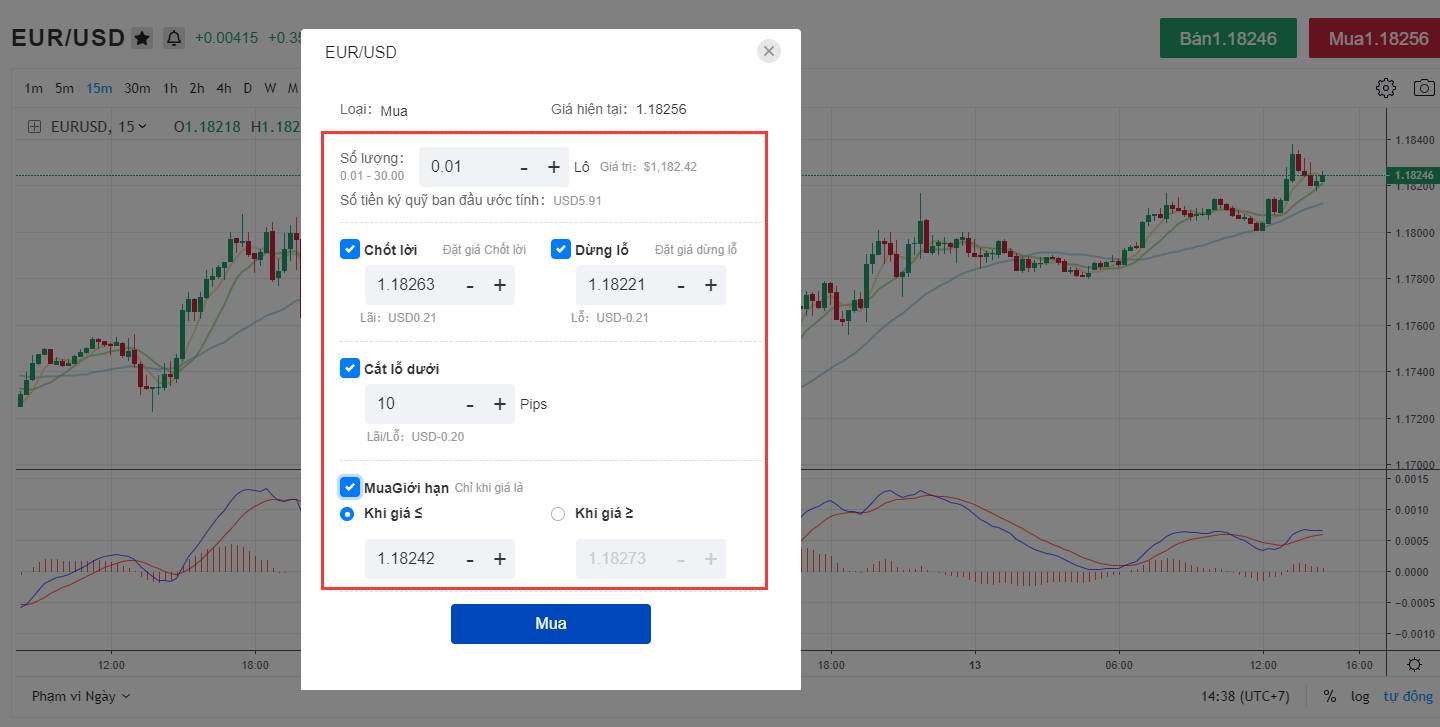The width and height of the screenshot is (1440, 727).
Task: Toggle the Dừng lỗ checkbox
Action: click(561, 250)
